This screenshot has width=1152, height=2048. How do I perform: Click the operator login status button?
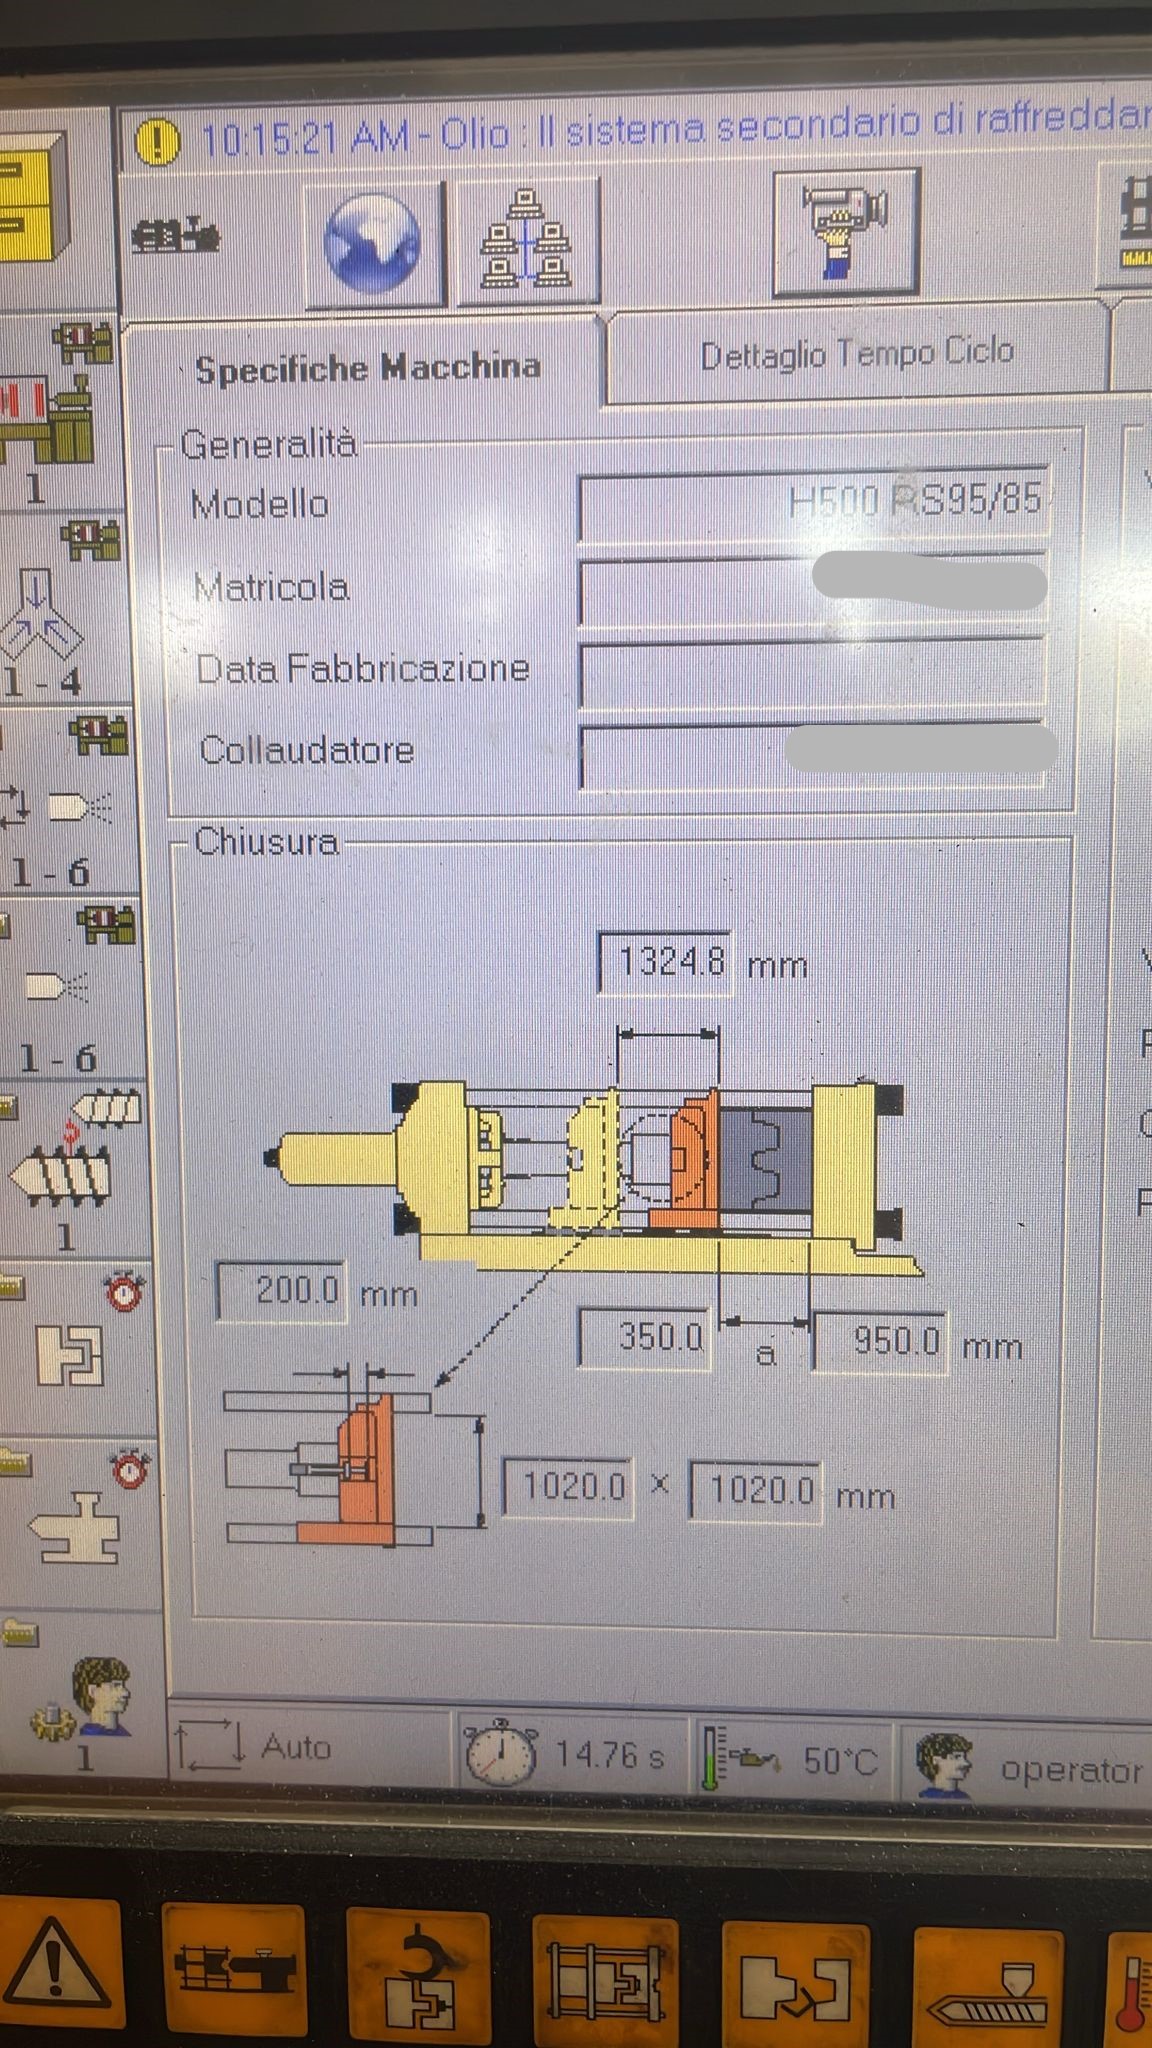pos(1030,1765)
